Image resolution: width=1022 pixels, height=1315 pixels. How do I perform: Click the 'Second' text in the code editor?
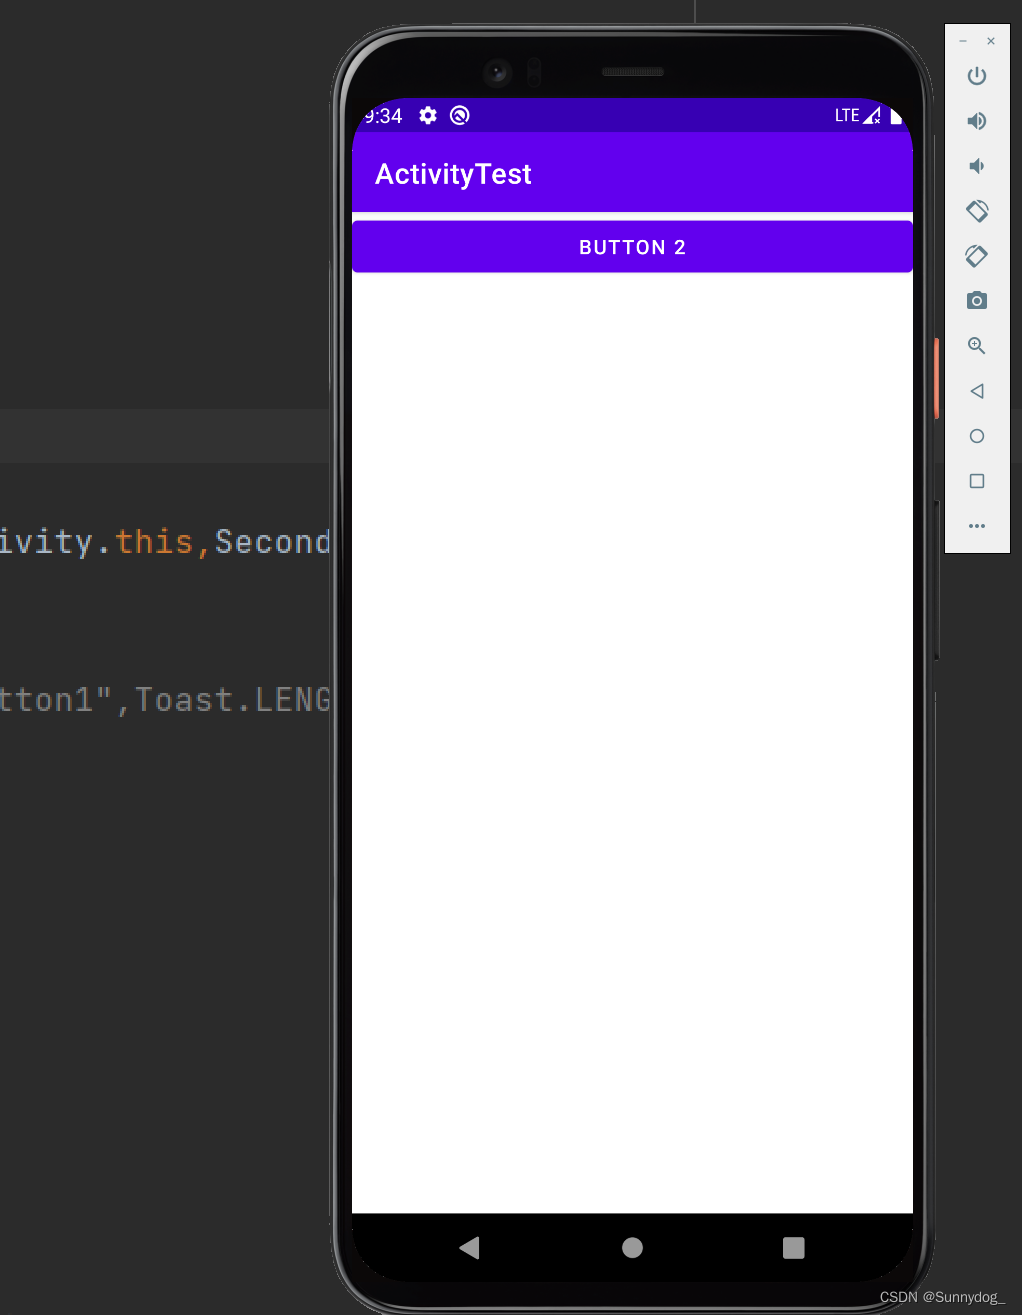click(273, 541)
